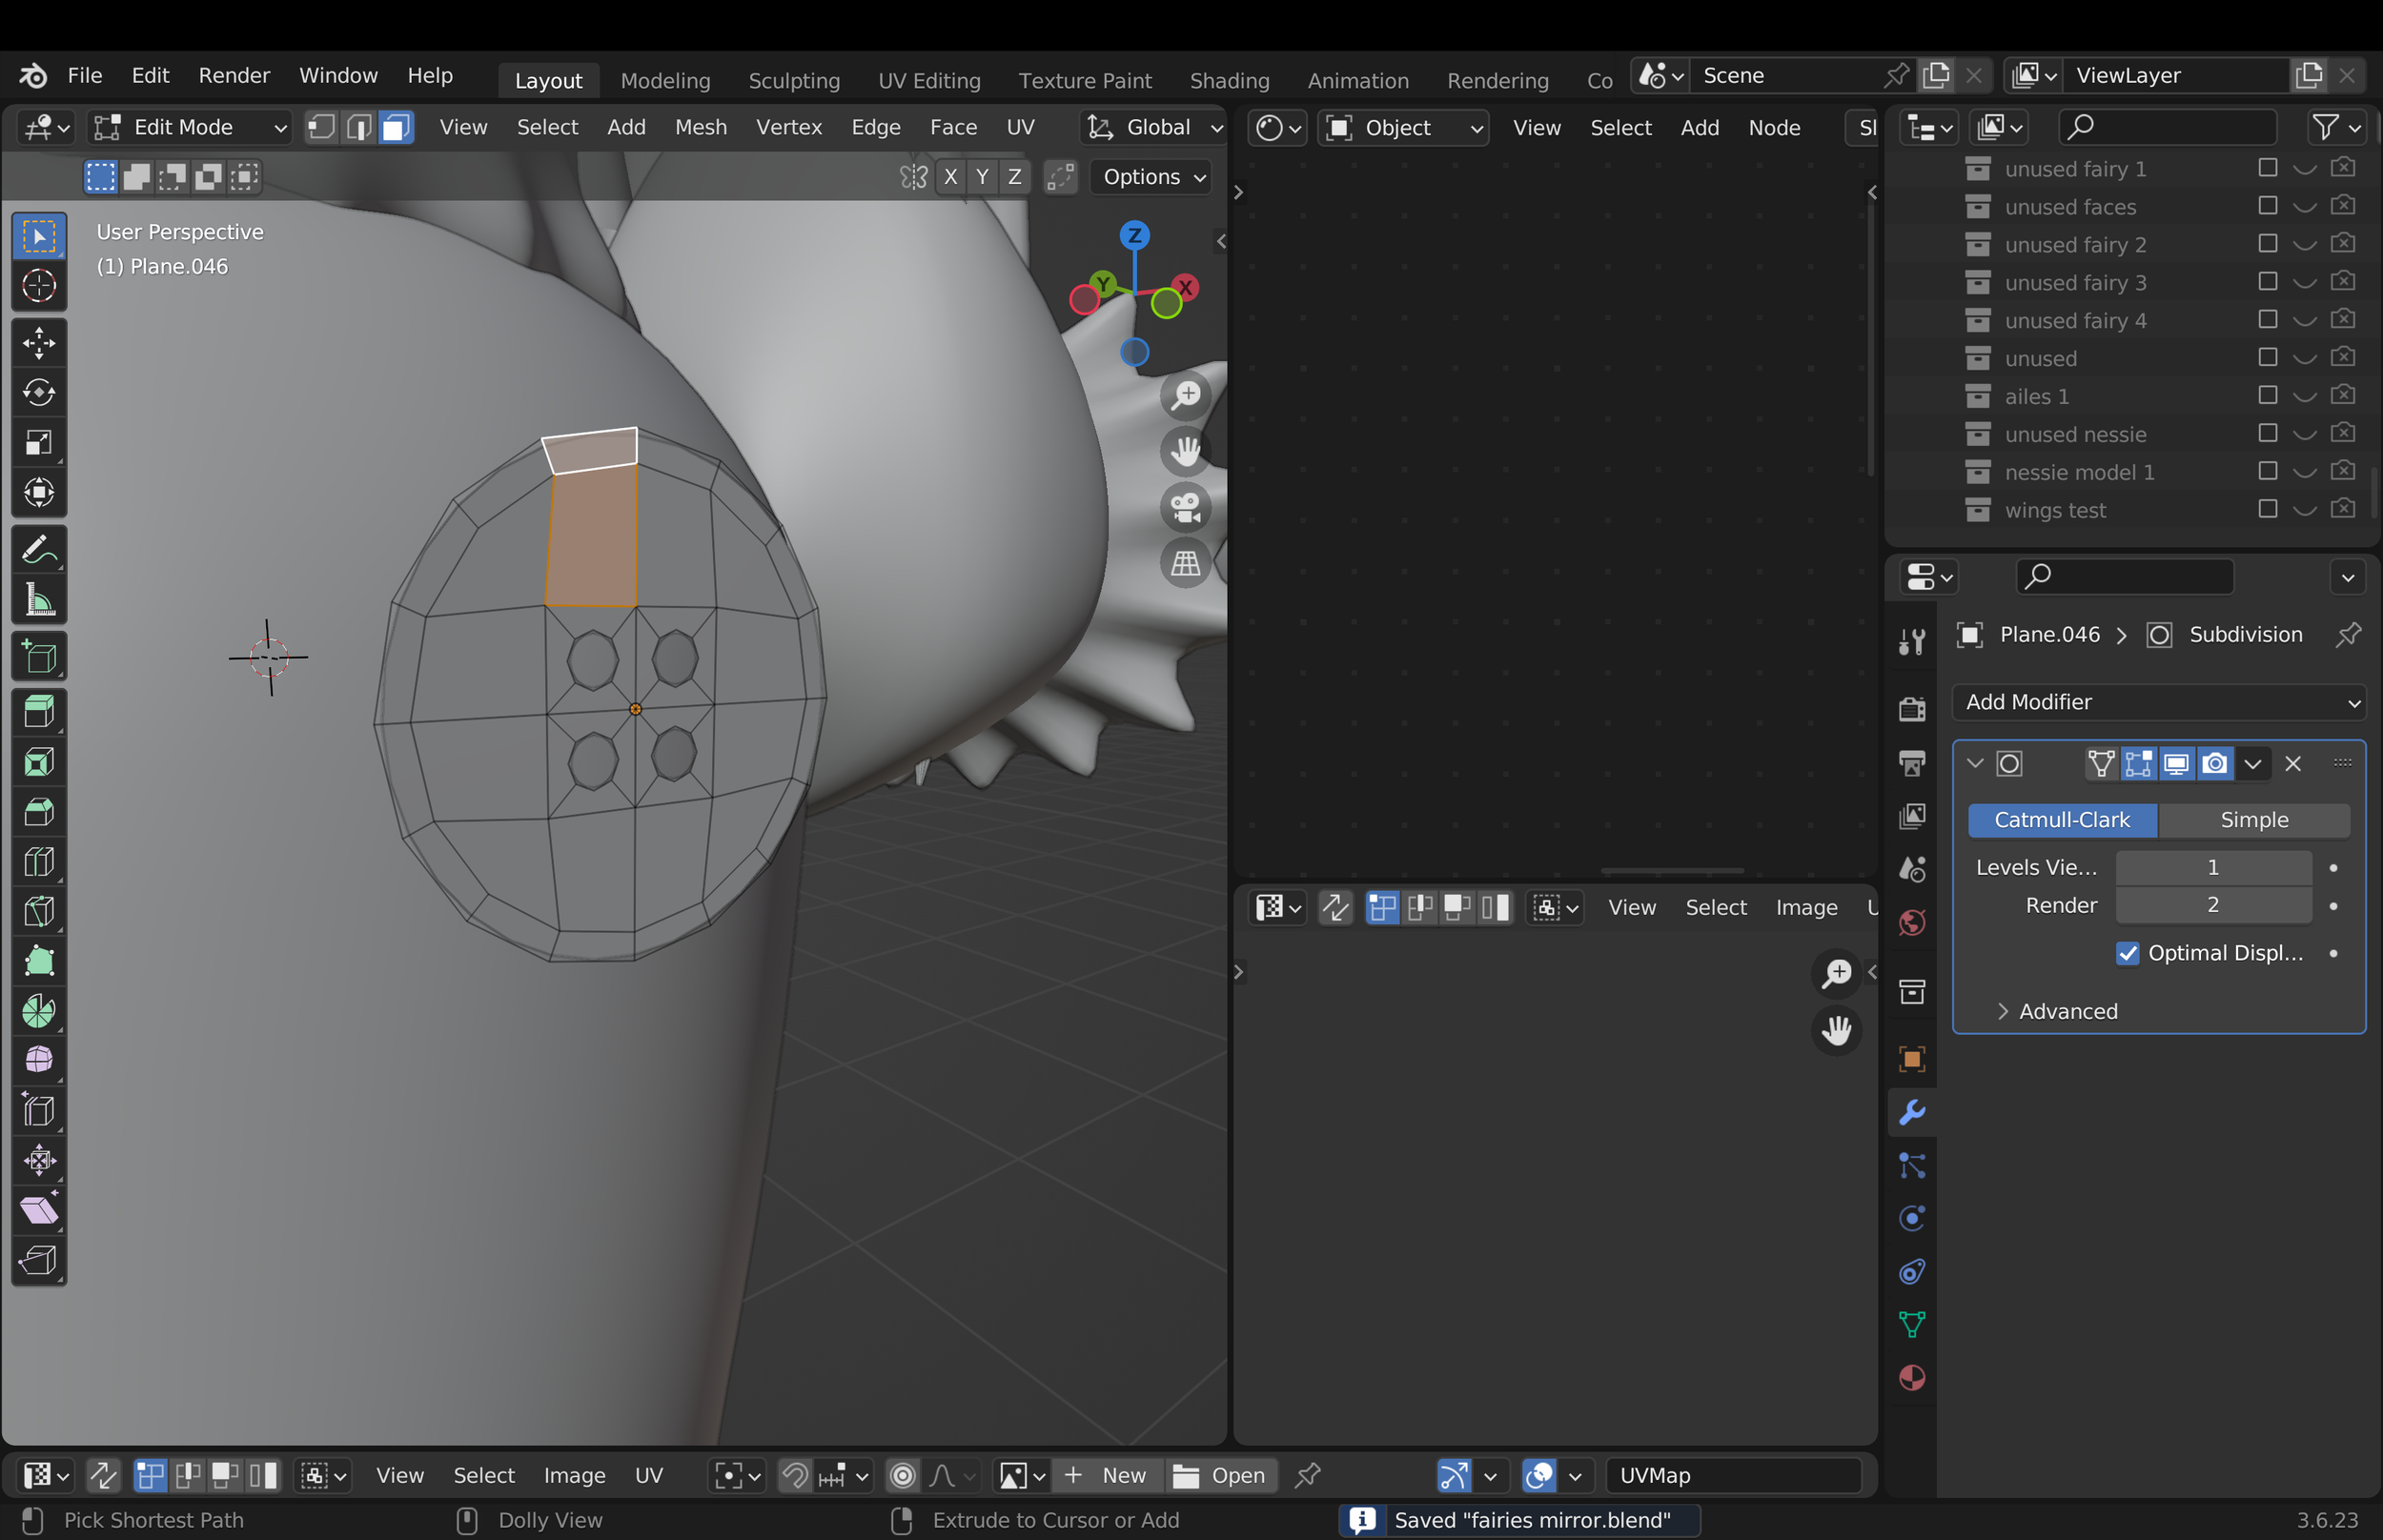This screenshot has width=2383, height=1540.
Task: Open the Edit Mode dropdown
Action: (x=189, y=127)
